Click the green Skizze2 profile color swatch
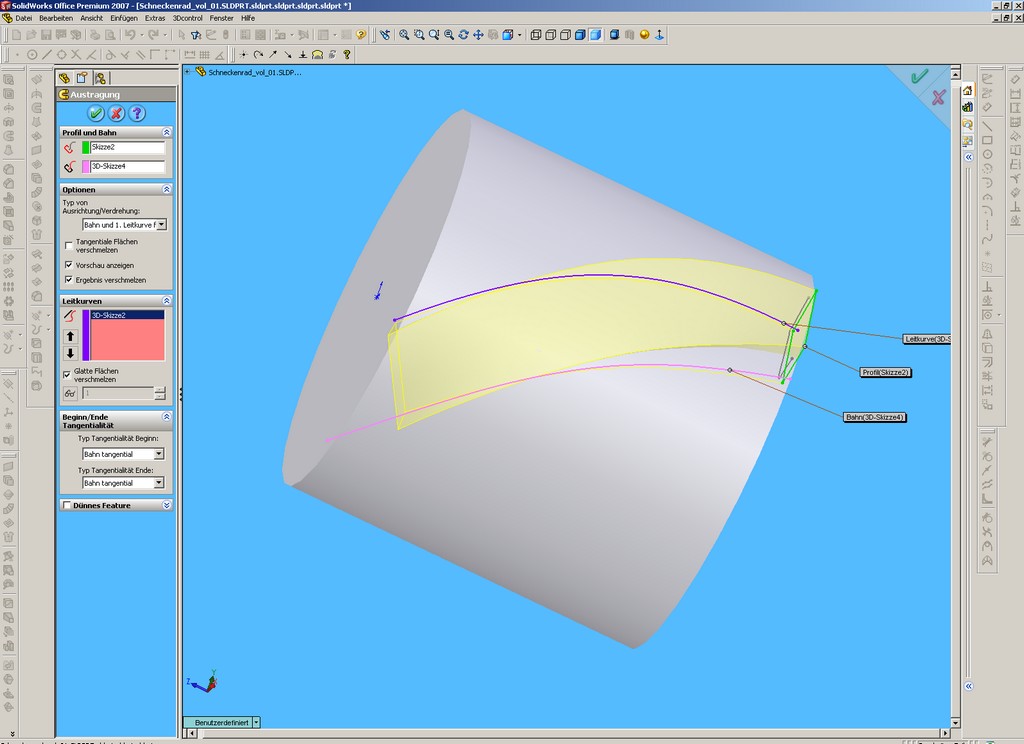Screen dimensions: 1024x744 coord(86,147)
